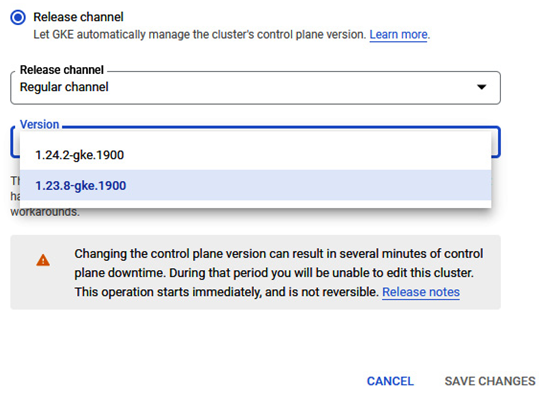
Task: Click the Release channel dropdown arrow
Action: coord(482,87)
